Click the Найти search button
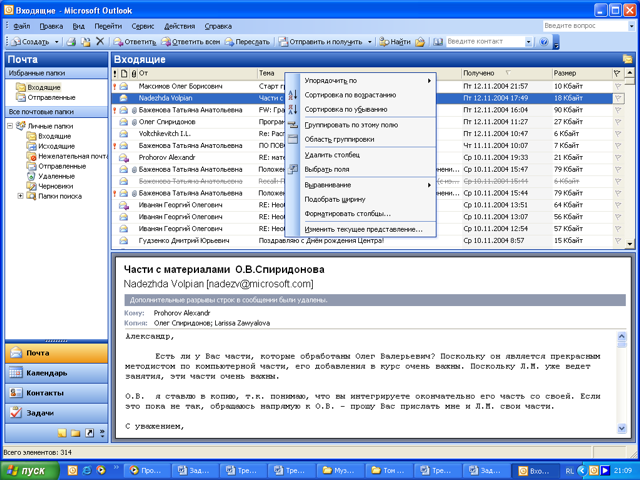Image resolution: width=640 pixels, height=480 pixels. point(395,42)
